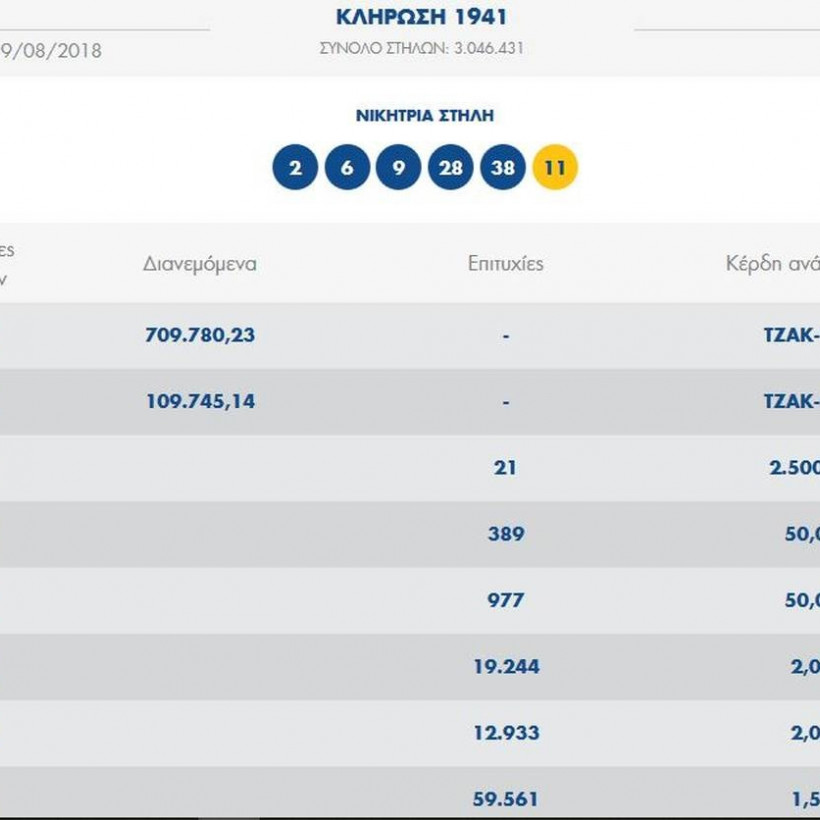
Task: Select the 709.780,23 distributed amount
Action: 200,335
